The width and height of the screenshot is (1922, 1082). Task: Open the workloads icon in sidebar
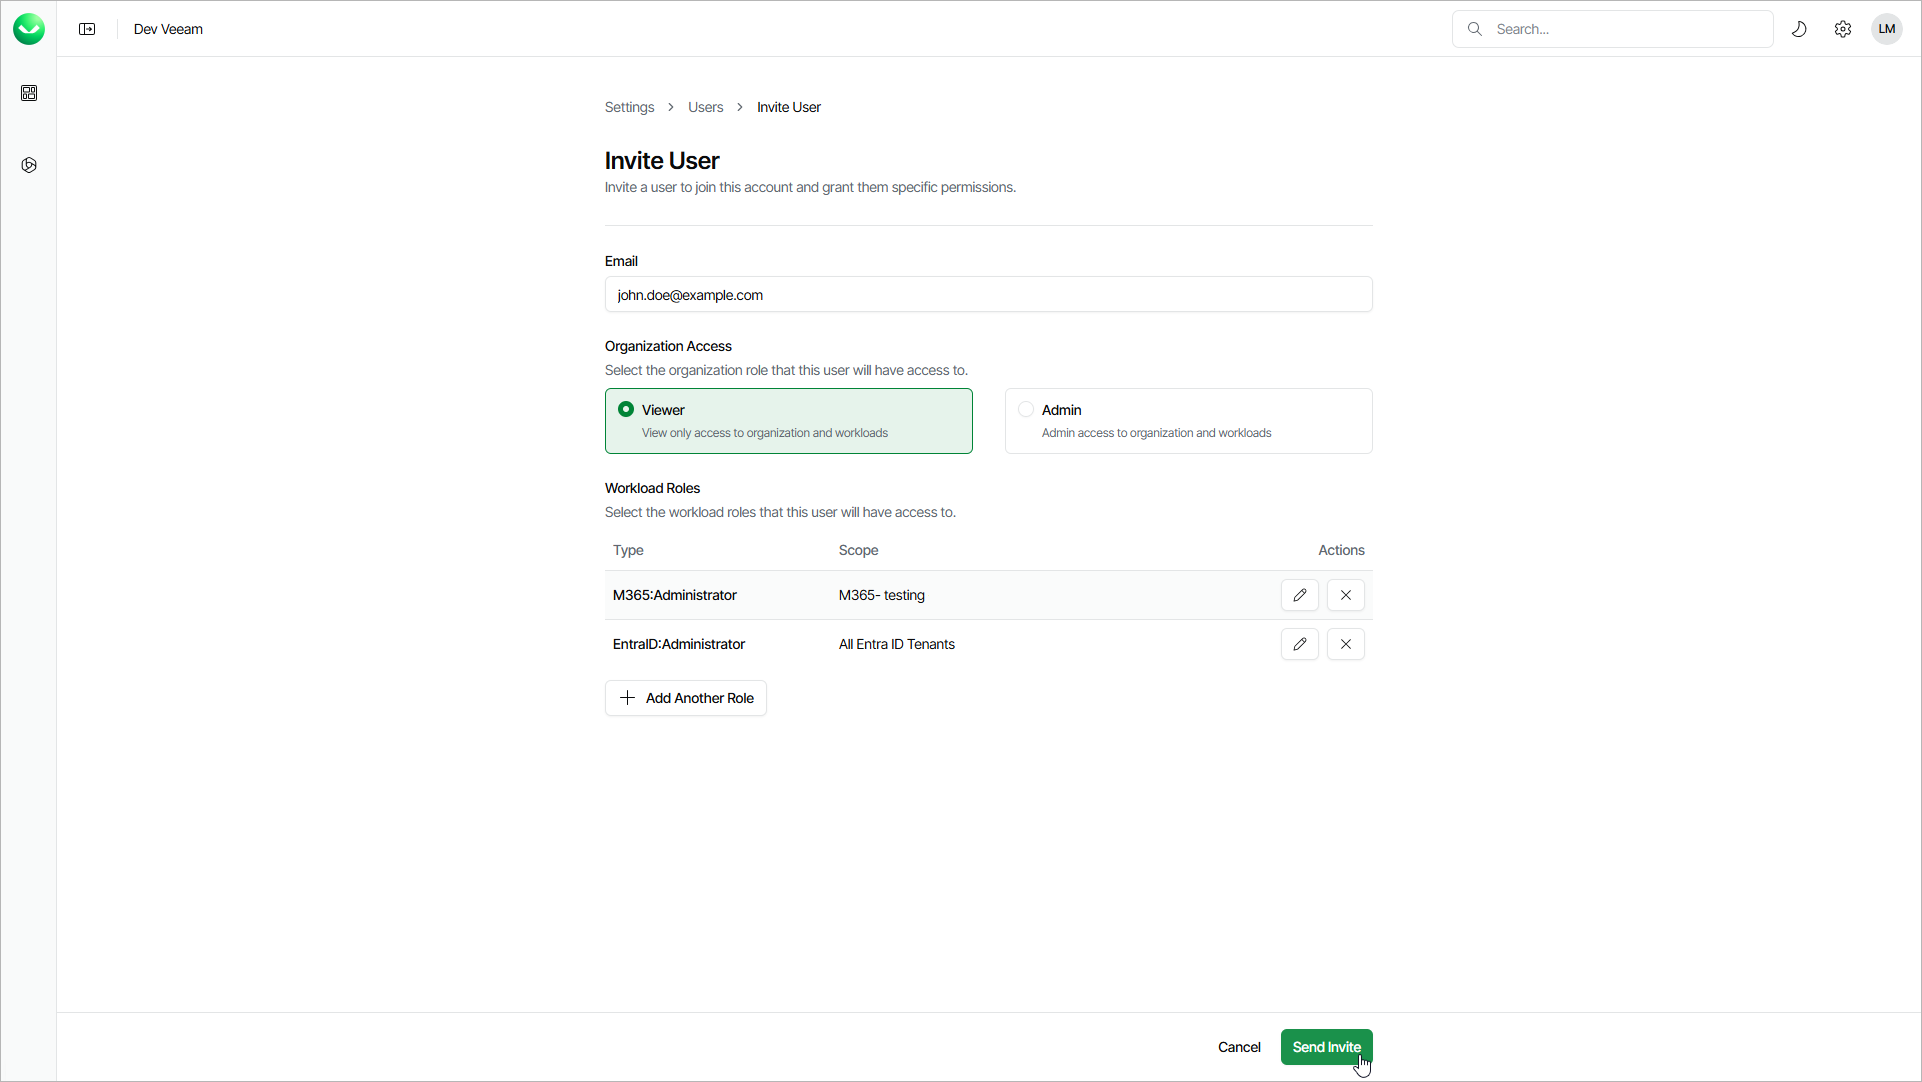[x=29, y=165]
